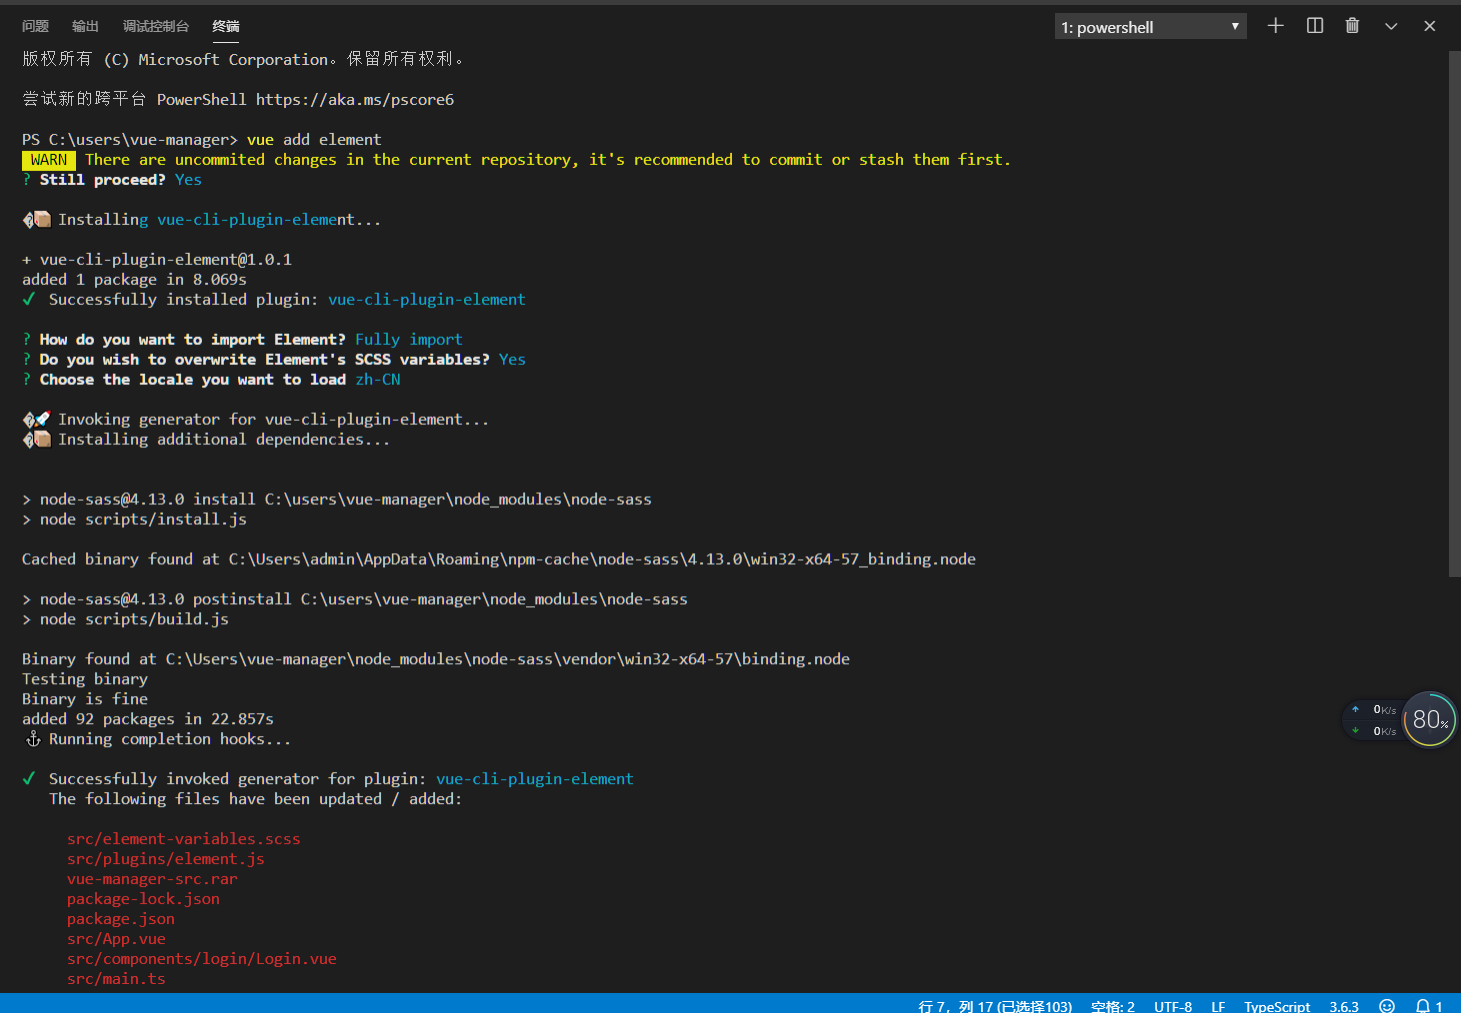
Task: Open the 调试控制台 tab
Action: 156,26
